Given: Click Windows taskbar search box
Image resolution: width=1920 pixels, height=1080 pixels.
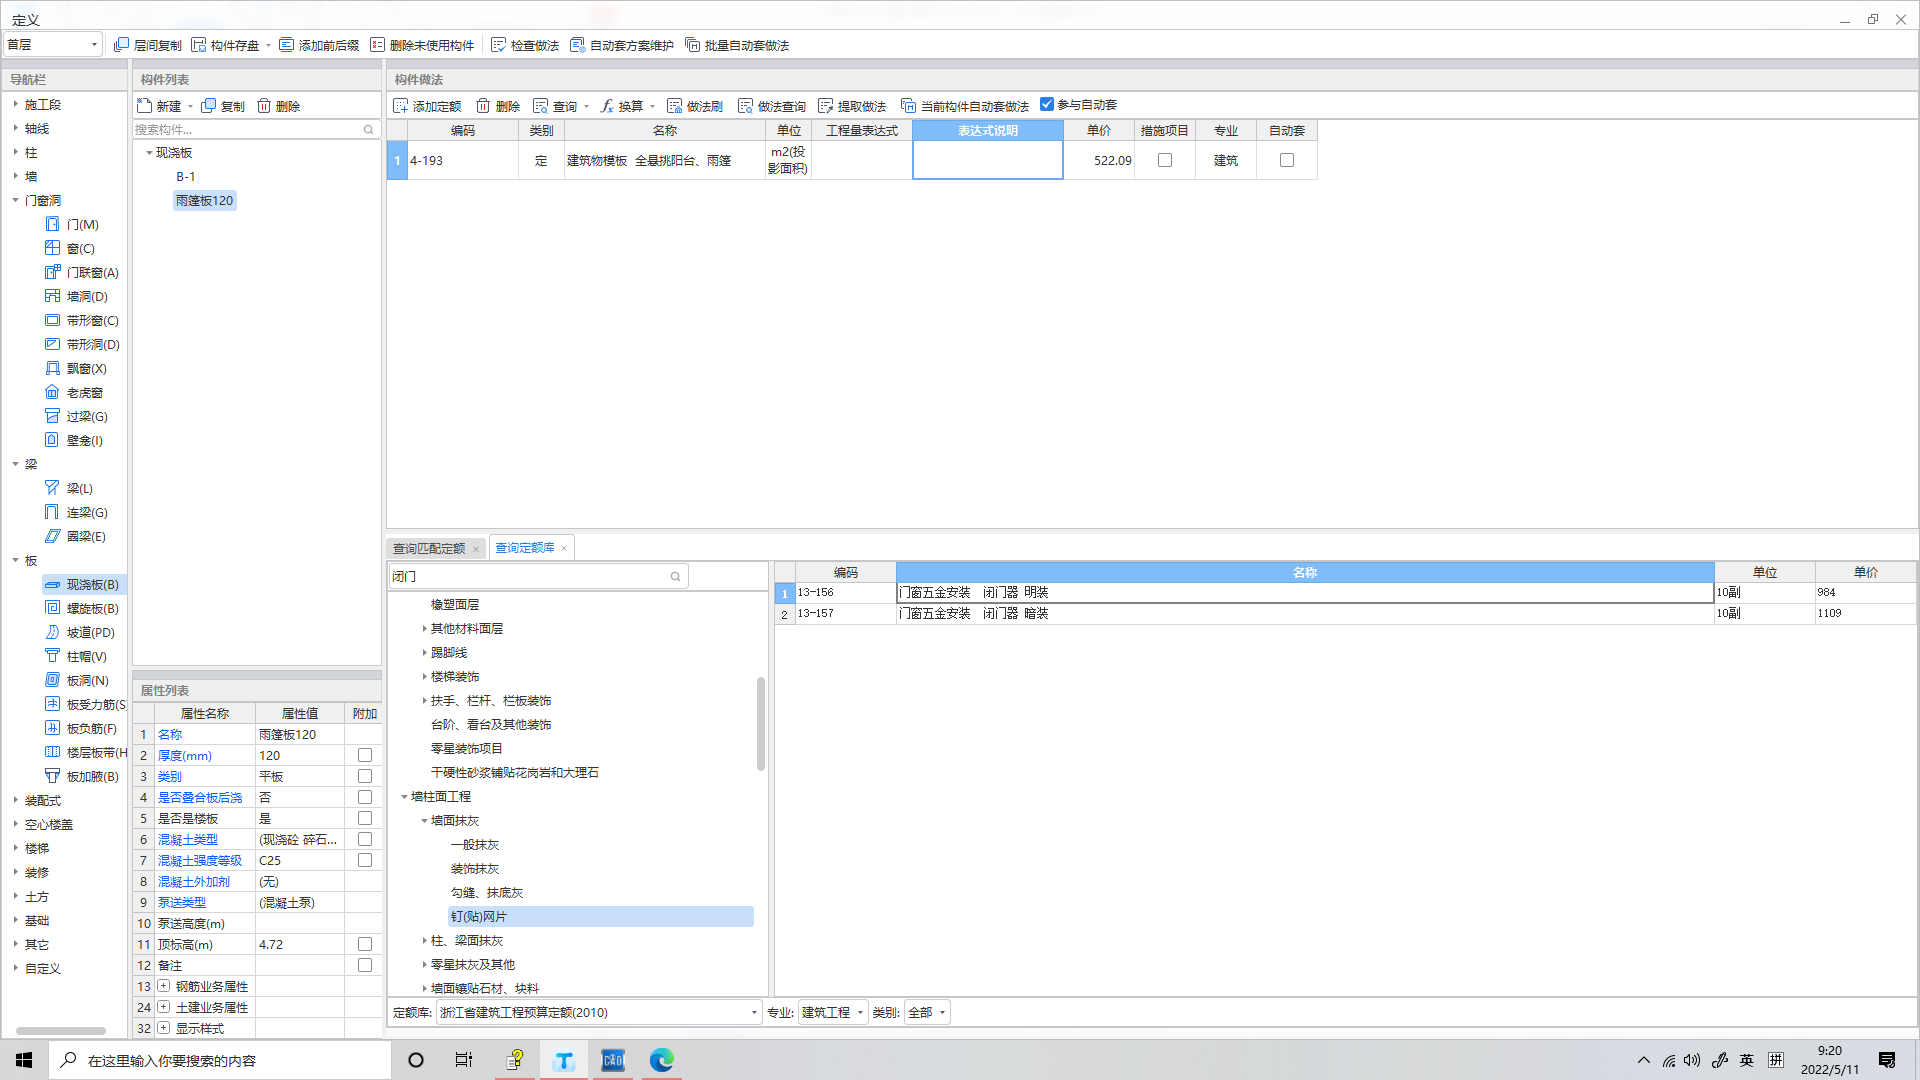Looking at the screenshot, I should click(220, 1060).
